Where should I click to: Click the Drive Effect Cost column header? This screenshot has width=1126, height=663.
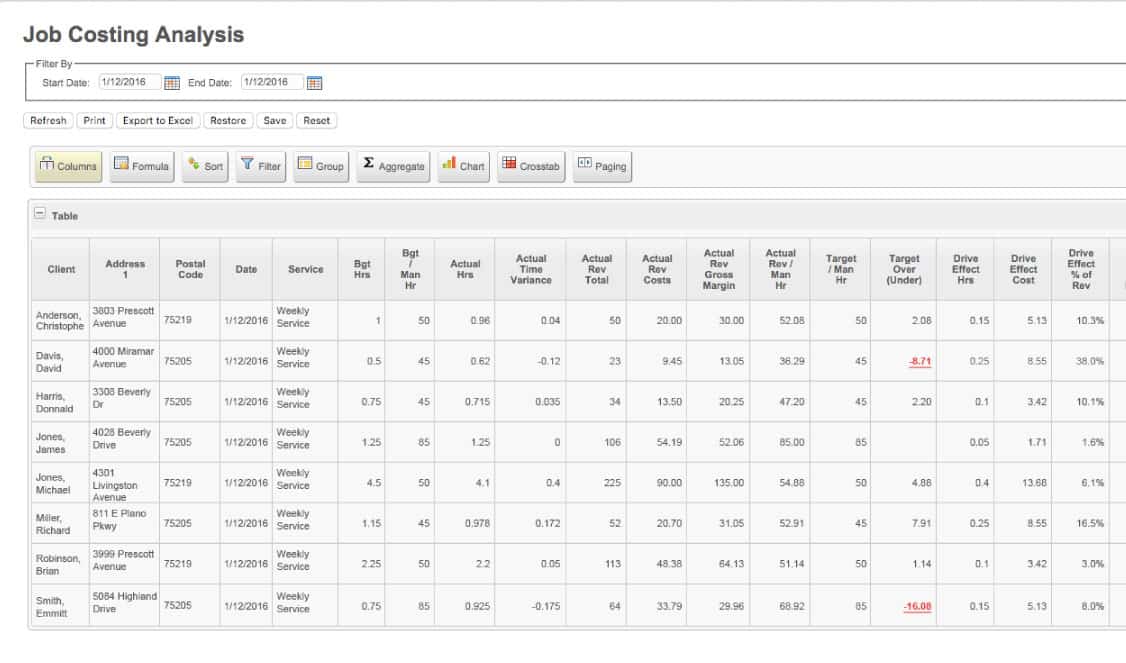pyautogui.click(x=1023, y=269)
